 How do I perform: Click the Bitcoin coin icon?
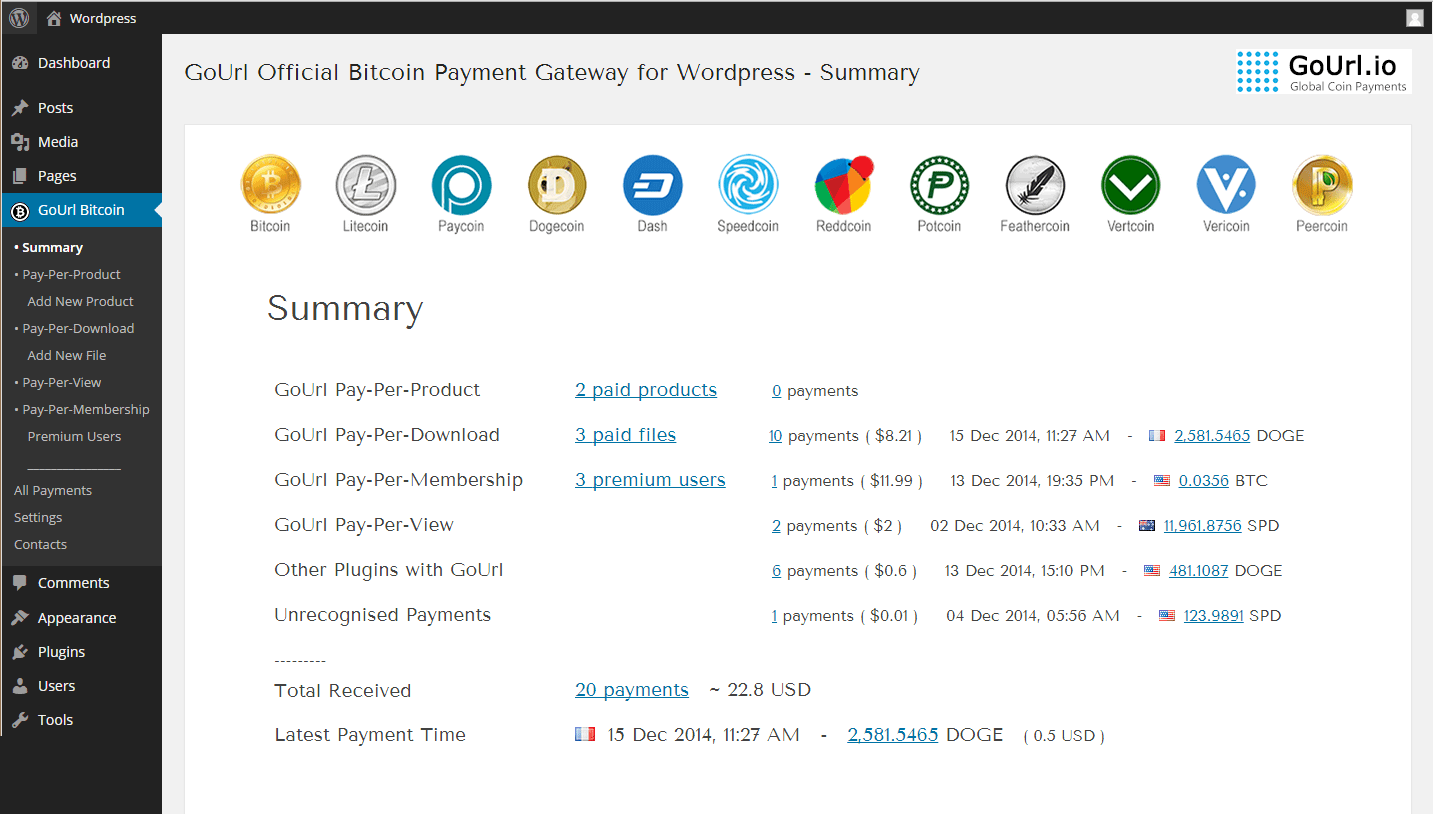(270, 186)
